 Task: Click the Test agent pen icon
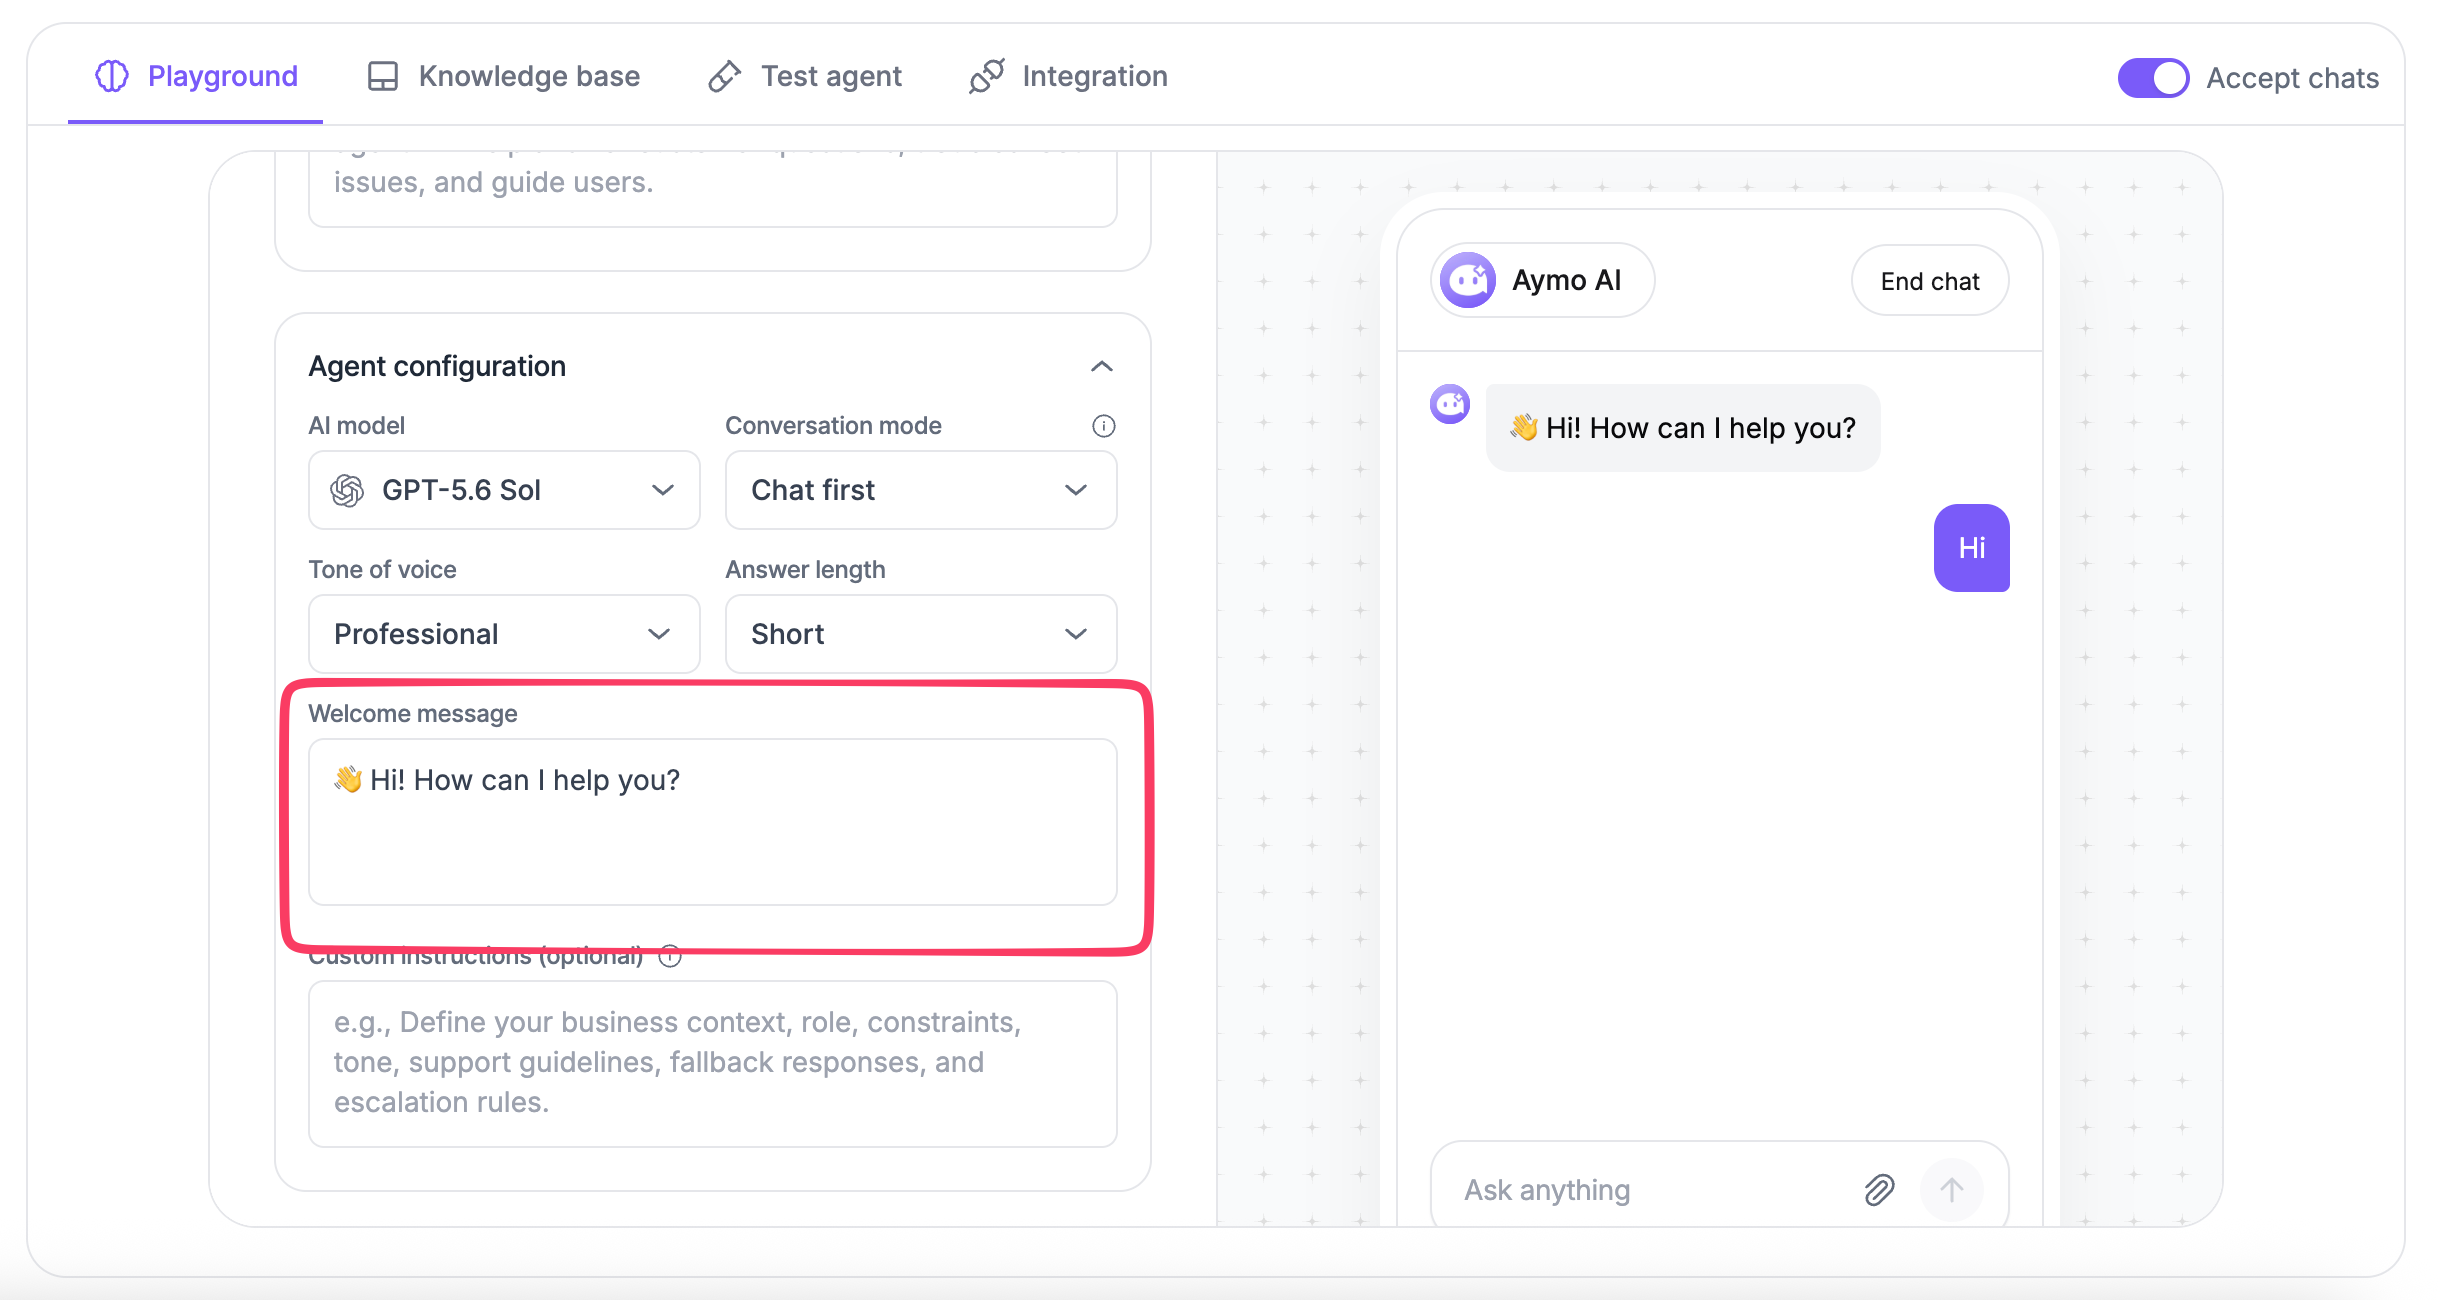(724, 76)
